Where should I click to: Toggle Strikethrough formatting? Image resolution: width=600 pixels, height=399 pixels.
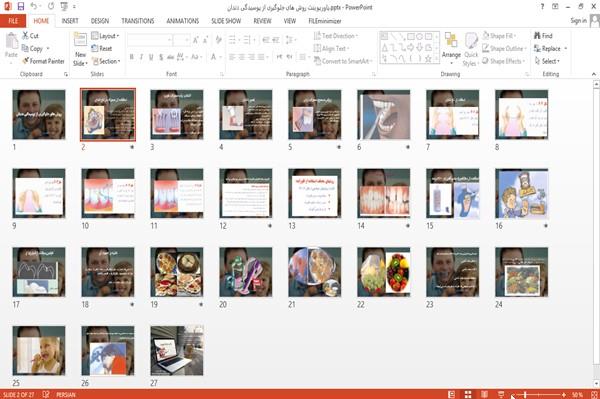pyautogui.click(x=171, y=57)
